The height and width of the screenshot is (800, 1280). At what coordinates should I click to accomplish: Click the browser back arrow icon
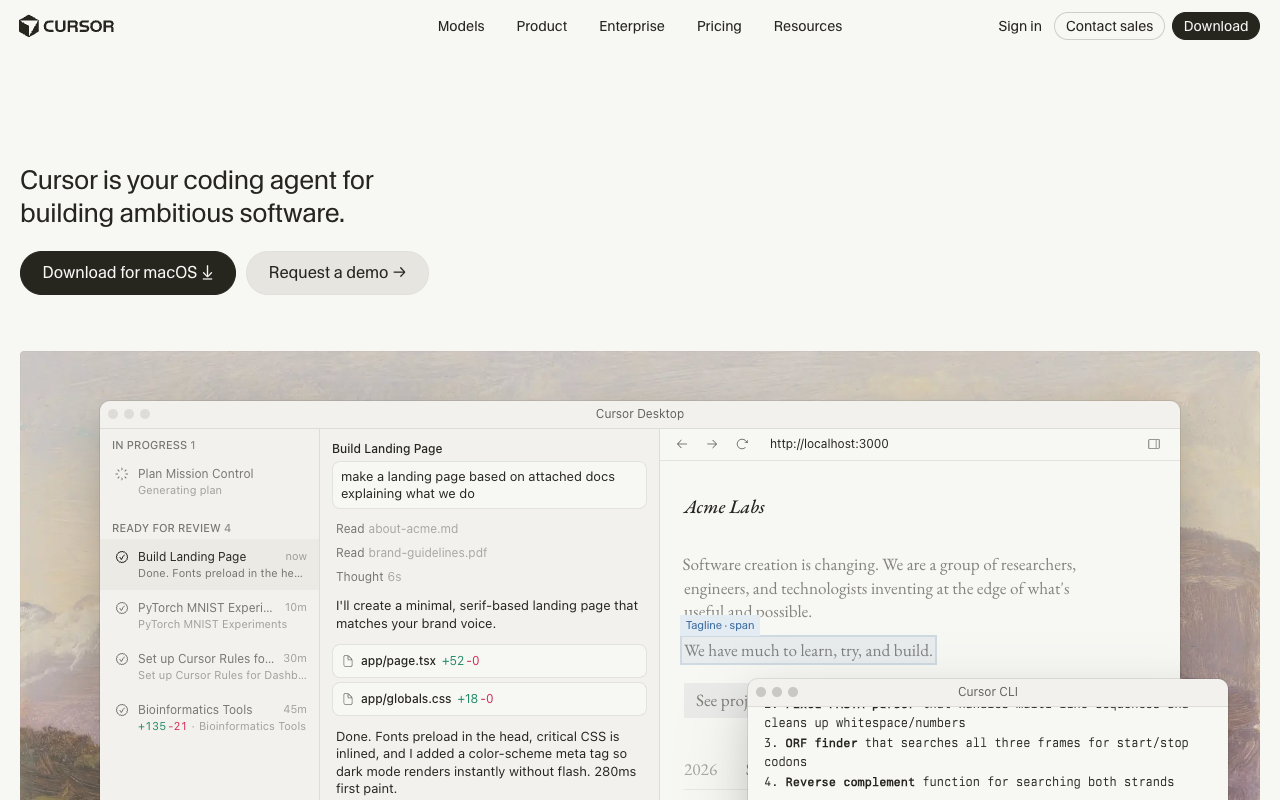tap(682, 444)
